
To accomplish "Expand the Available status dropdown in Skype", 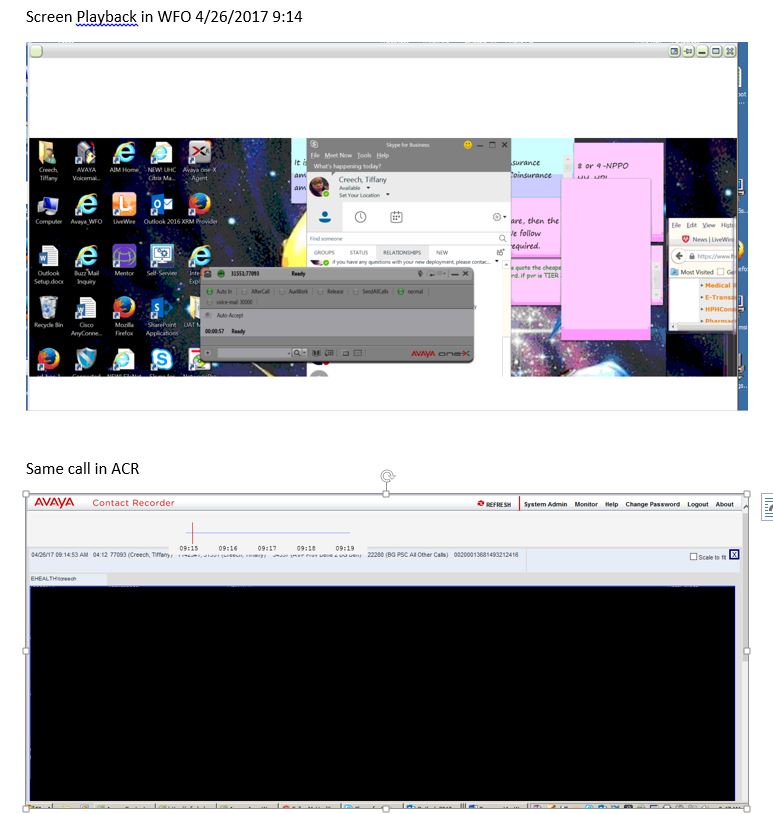I will pos(368,188).
